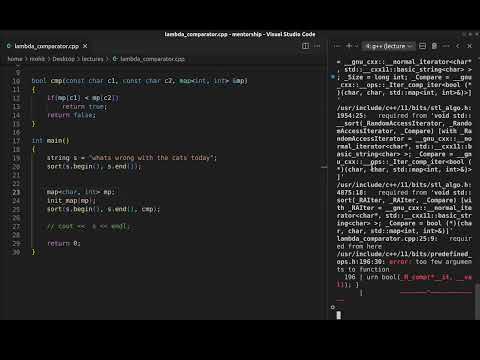Click red 'error:' text in terminal
480x360 pixels.
click(x=400, y=262)
